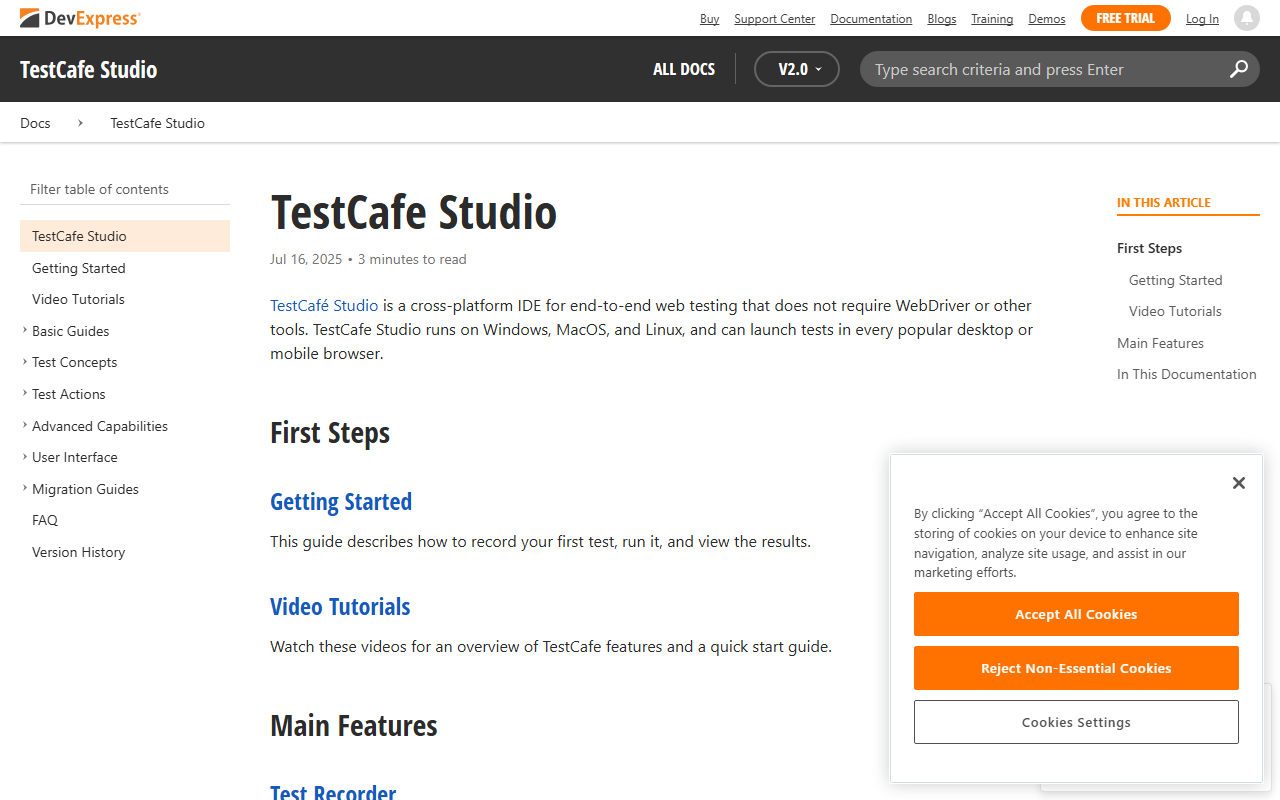Viewport: 1280px width, 800px height.
Task: Focus the Filter table of contents field
Action: click(x=125, y=189)
